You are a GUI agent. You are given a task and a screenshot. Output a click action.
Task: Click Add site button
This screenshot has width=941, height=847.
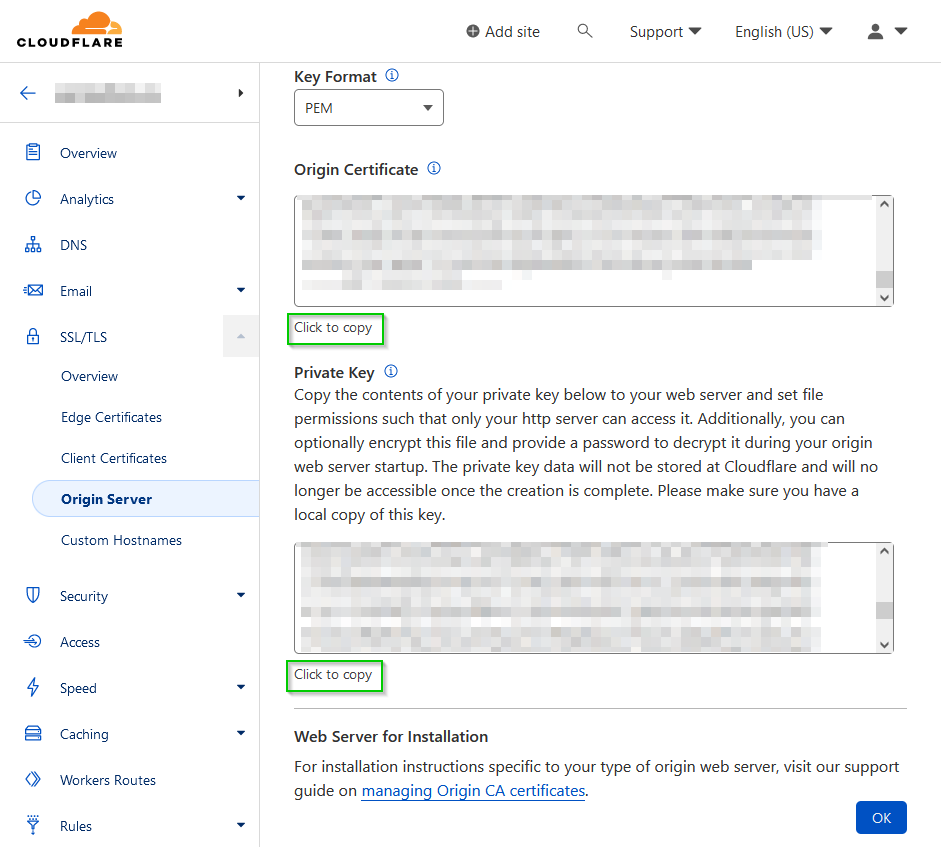pos(503,31)
